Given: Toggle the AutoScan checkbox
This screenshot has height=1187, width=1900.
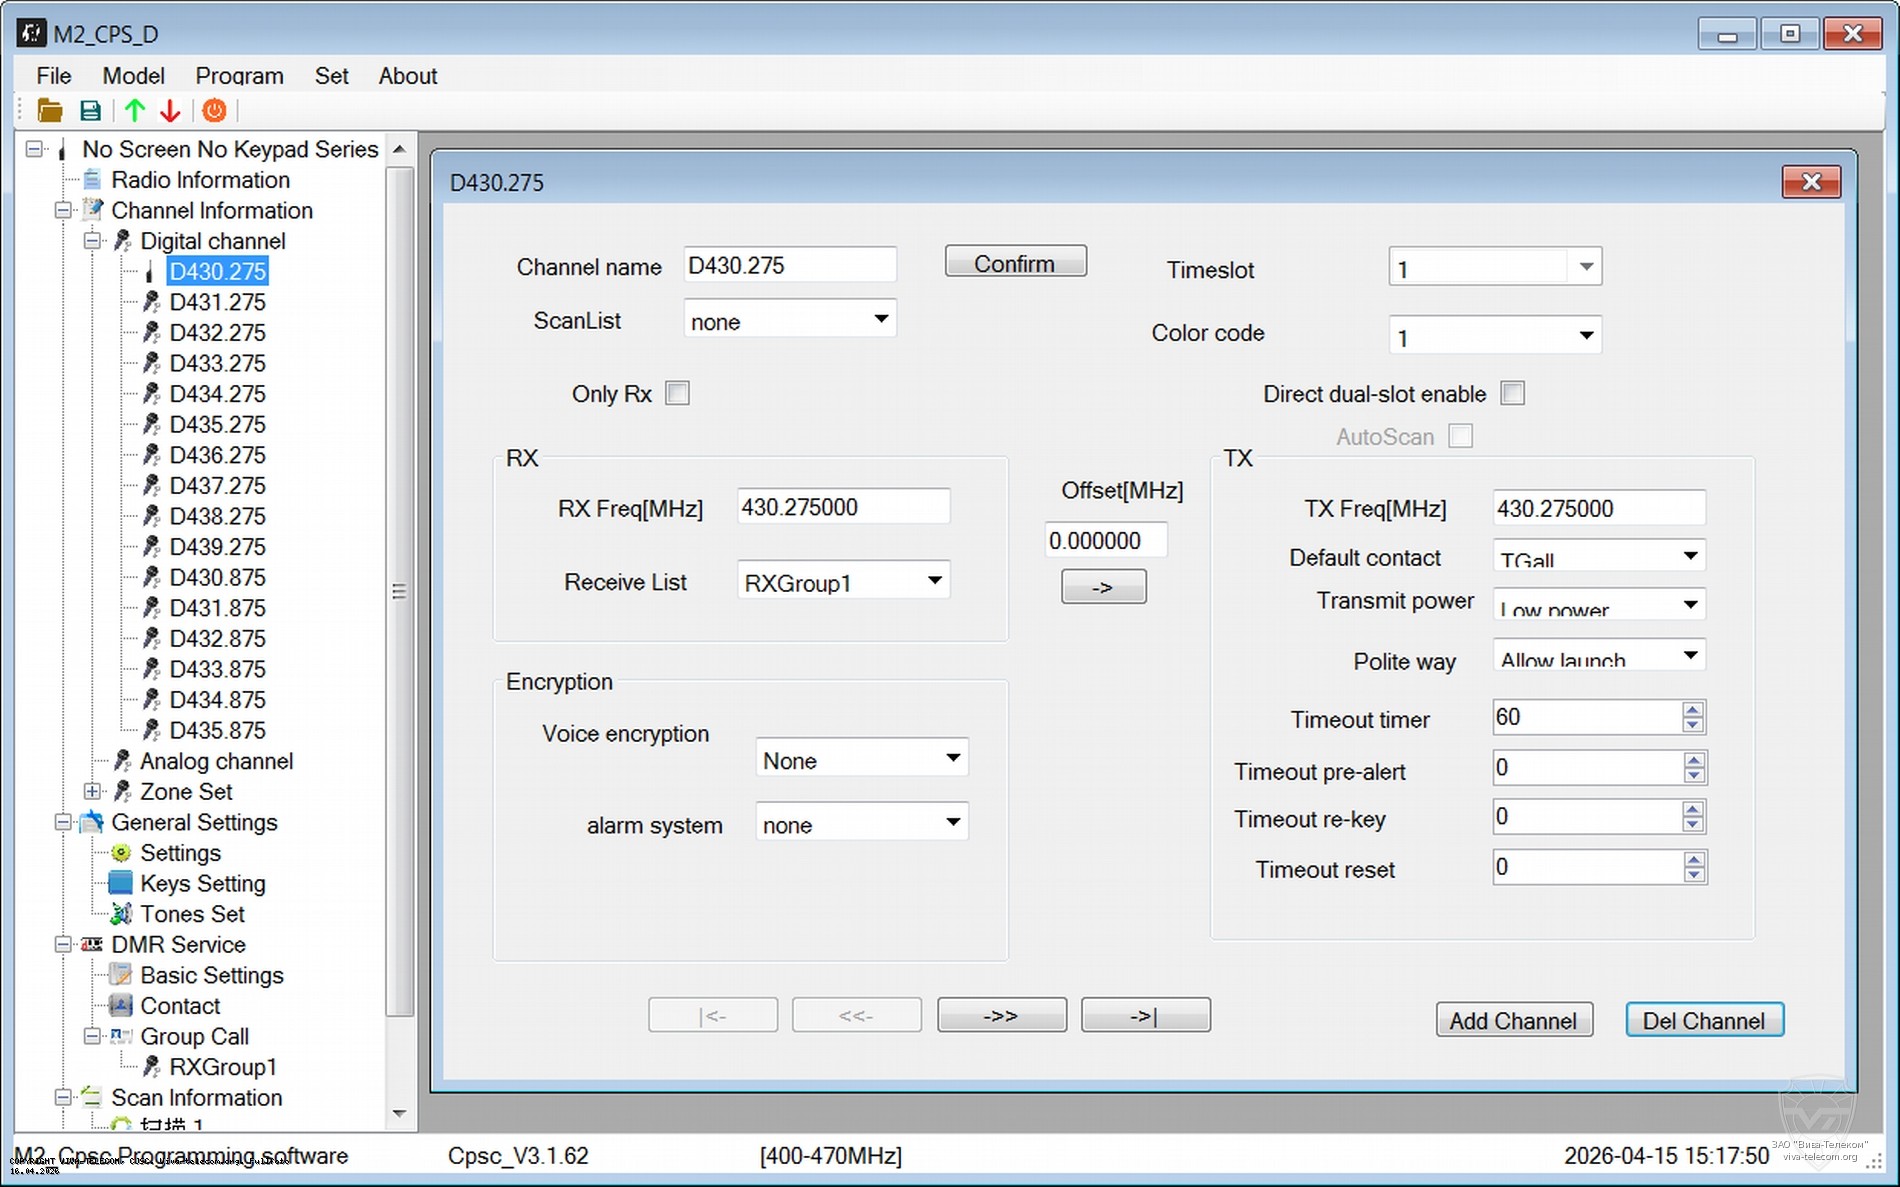Looking at the screenshot, I should (1460, 436).
